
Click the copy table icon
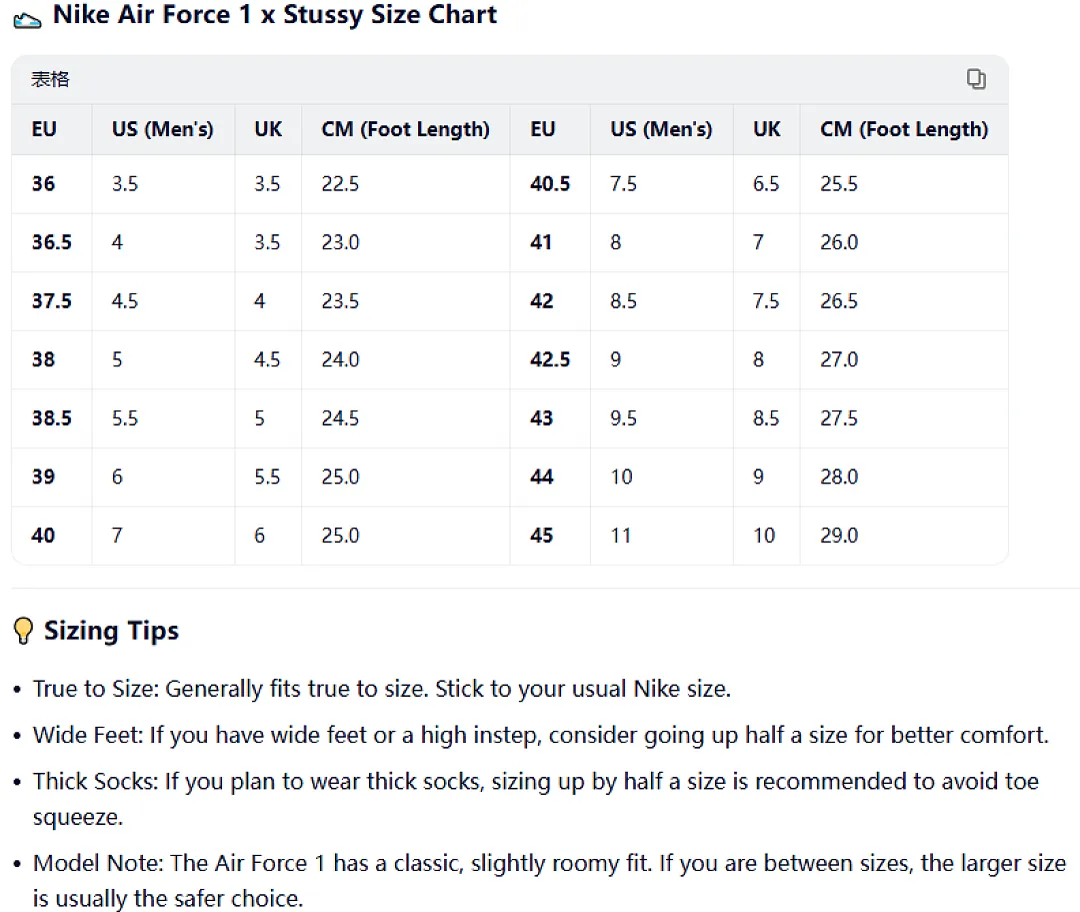975,79
